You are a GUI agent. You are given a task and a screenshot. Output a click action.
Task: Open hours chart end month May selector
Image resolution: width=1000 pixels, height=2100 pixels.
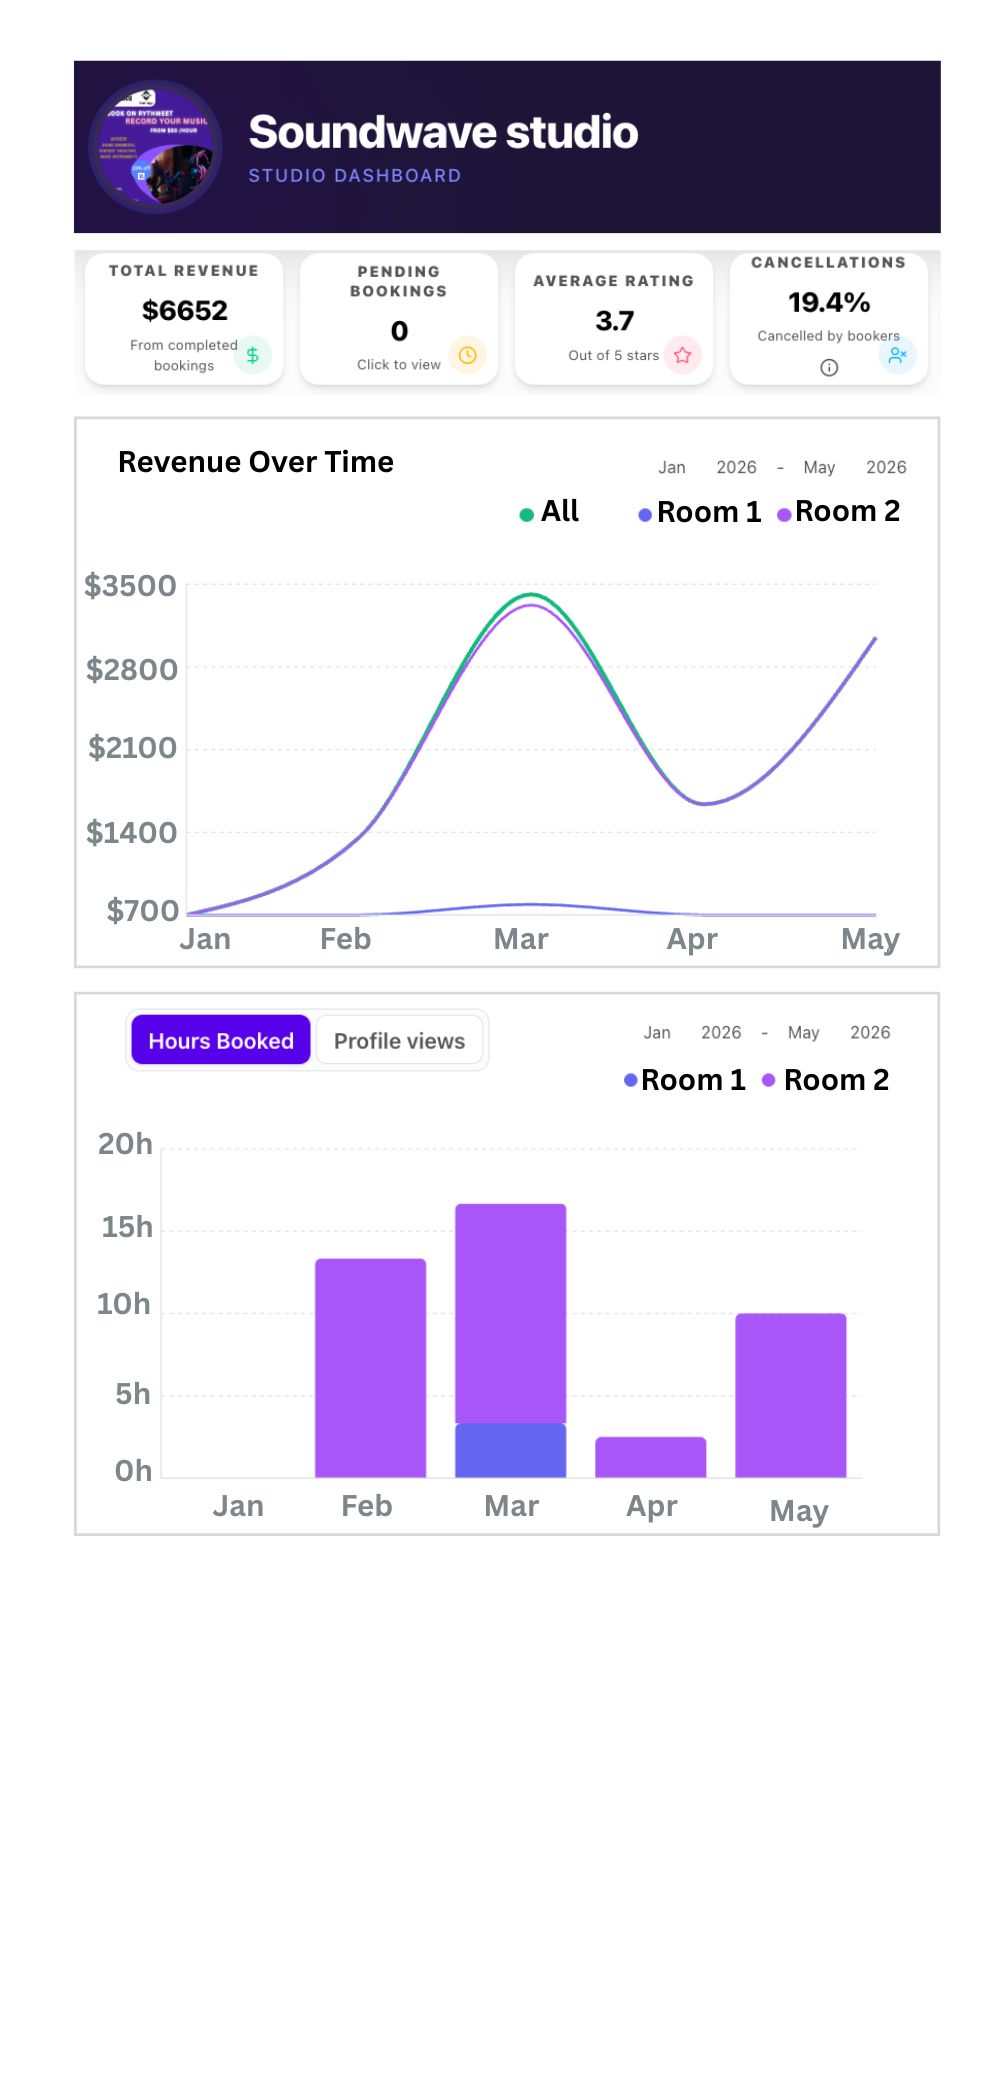[x=803, y=1032]
